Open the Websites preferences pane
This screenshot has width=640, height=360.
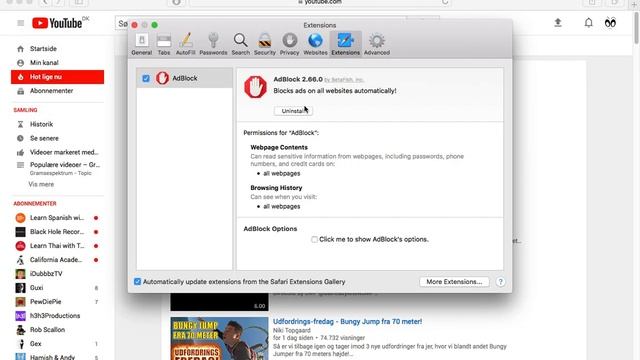coord(315,44)
